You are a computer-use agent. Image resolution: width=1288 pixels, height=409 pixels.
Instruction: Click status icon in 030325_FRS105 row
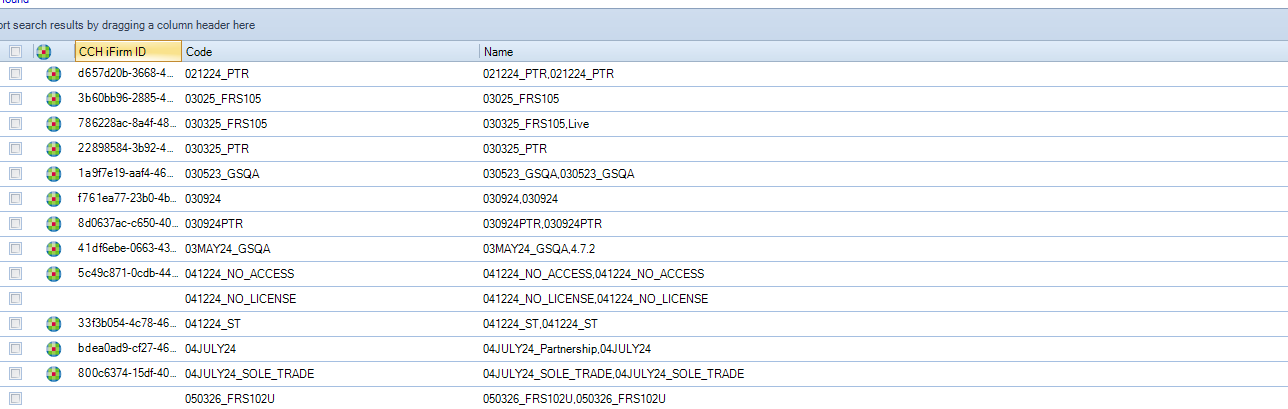(x=53, y=124)
